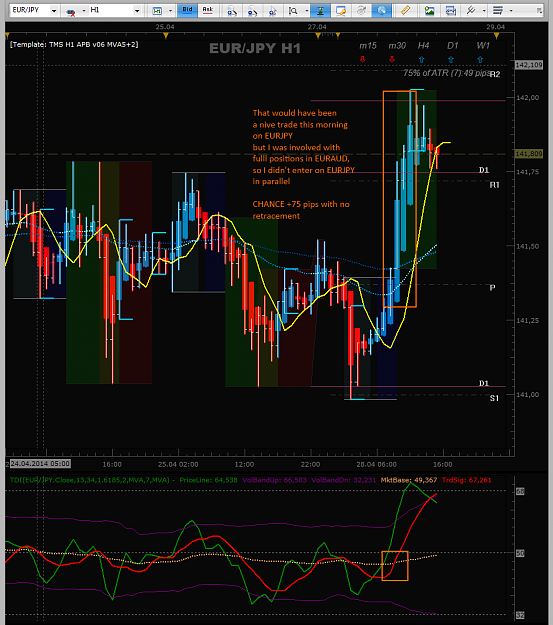Click the EUR/JPY H1 chart title

pyautogui.click(x=255, y=48)
